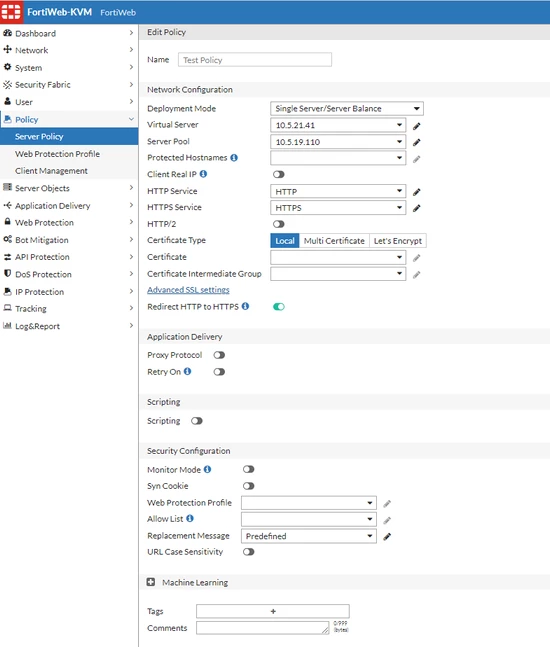Click the Comments text box

[x=262, y=628]
